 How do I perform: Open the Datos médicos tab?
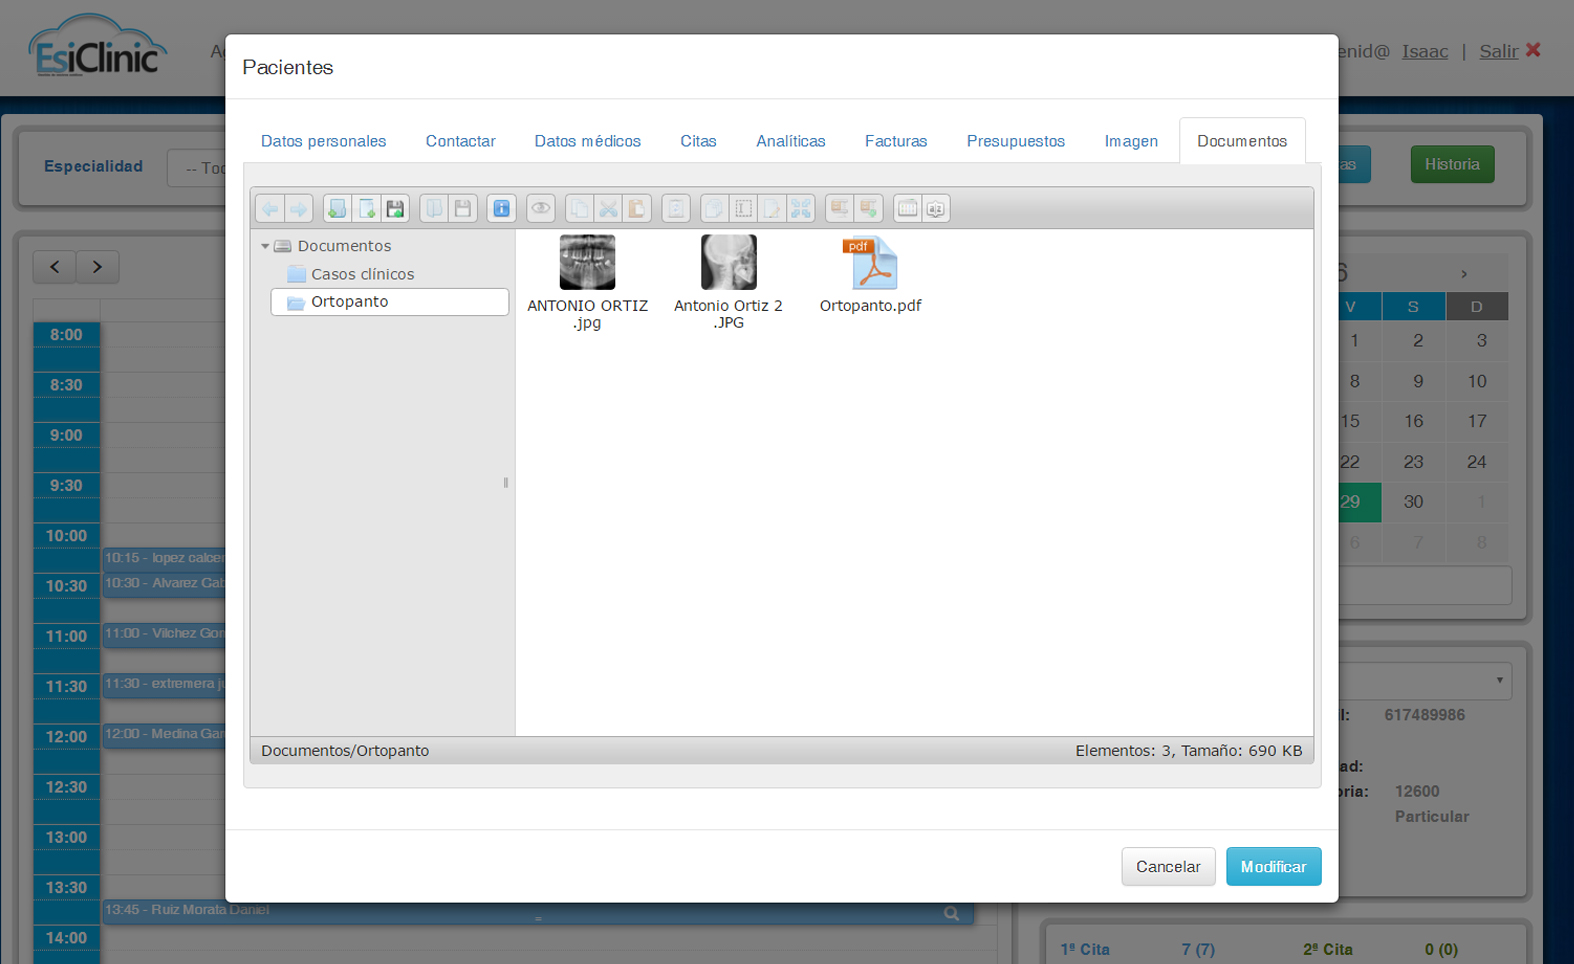point(587,141)
